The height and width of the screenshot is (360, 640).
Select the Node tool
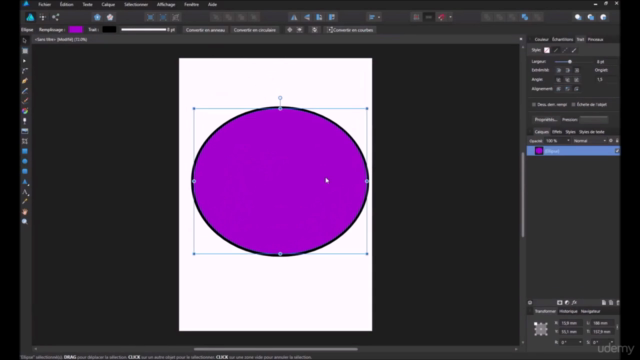(24, 61)
